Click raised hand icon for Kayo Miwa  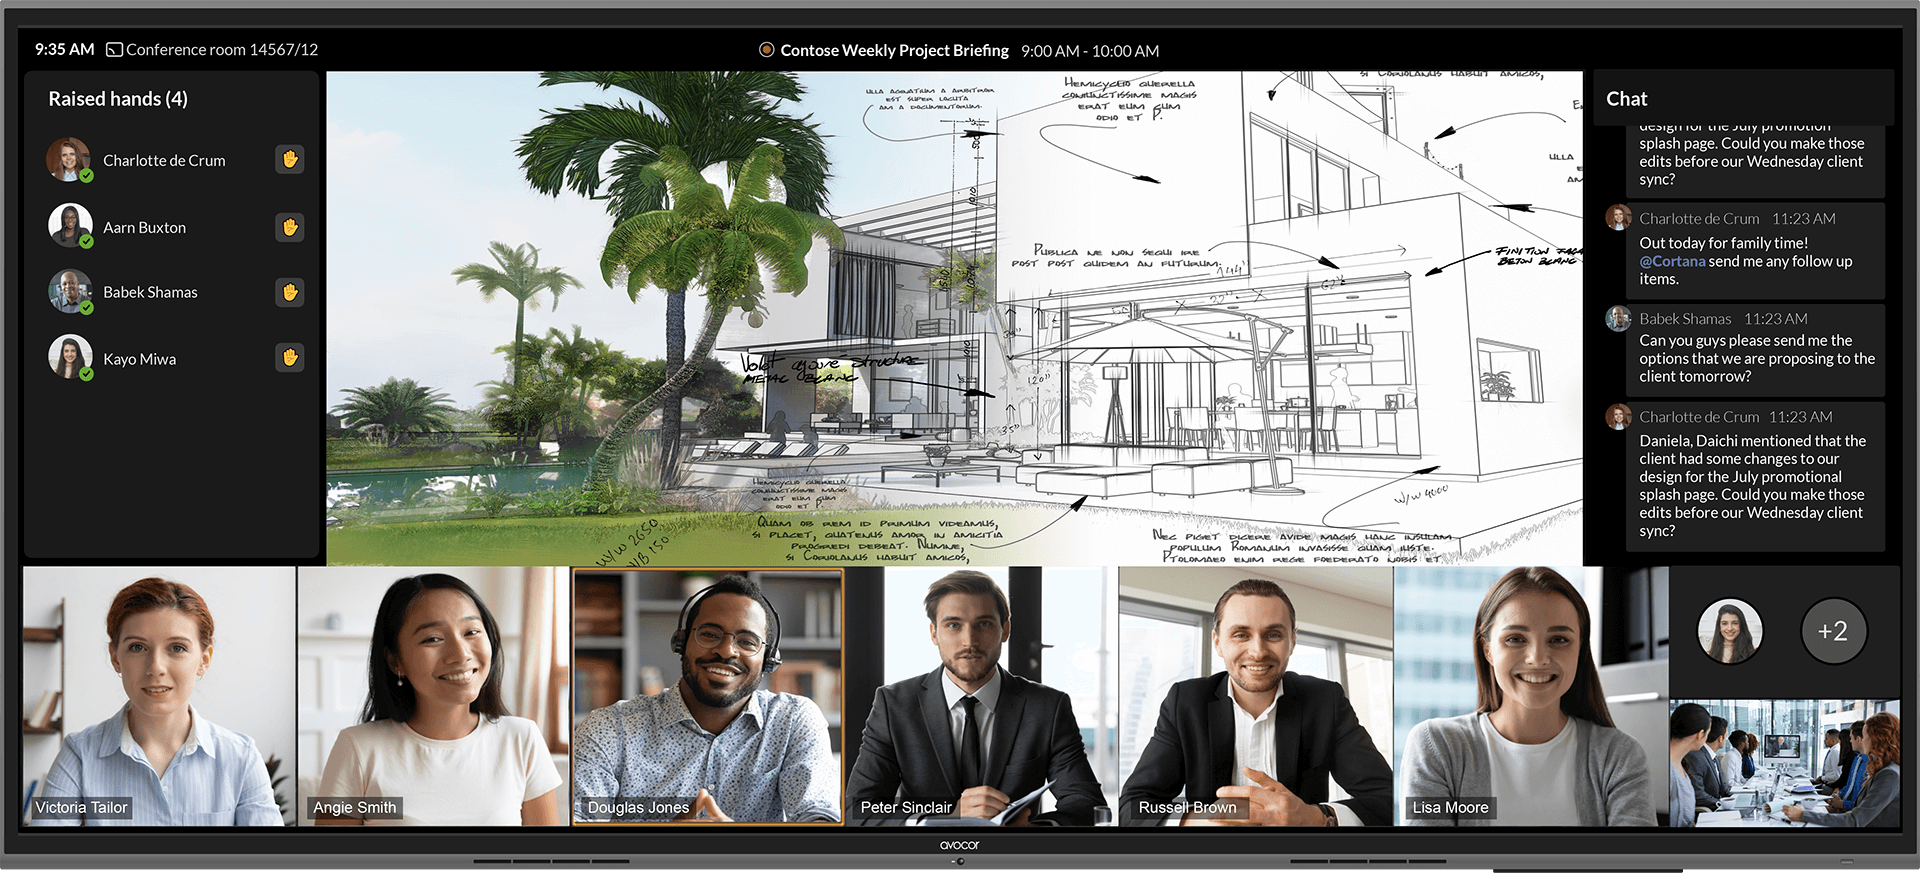click(x=290, y=357)
